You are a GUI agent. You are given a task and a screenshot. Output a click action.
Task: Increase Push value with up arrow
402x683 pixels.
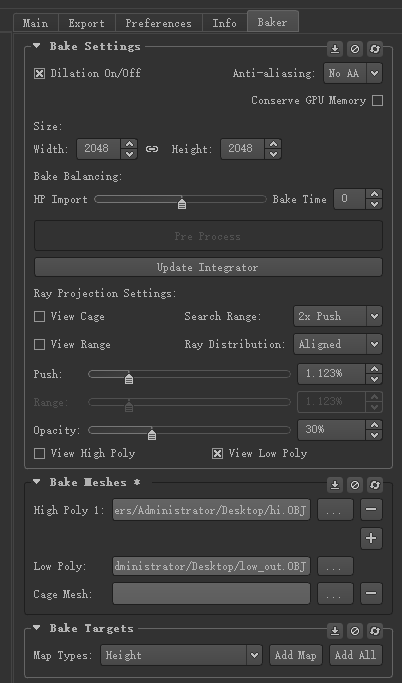coord(374,369)
